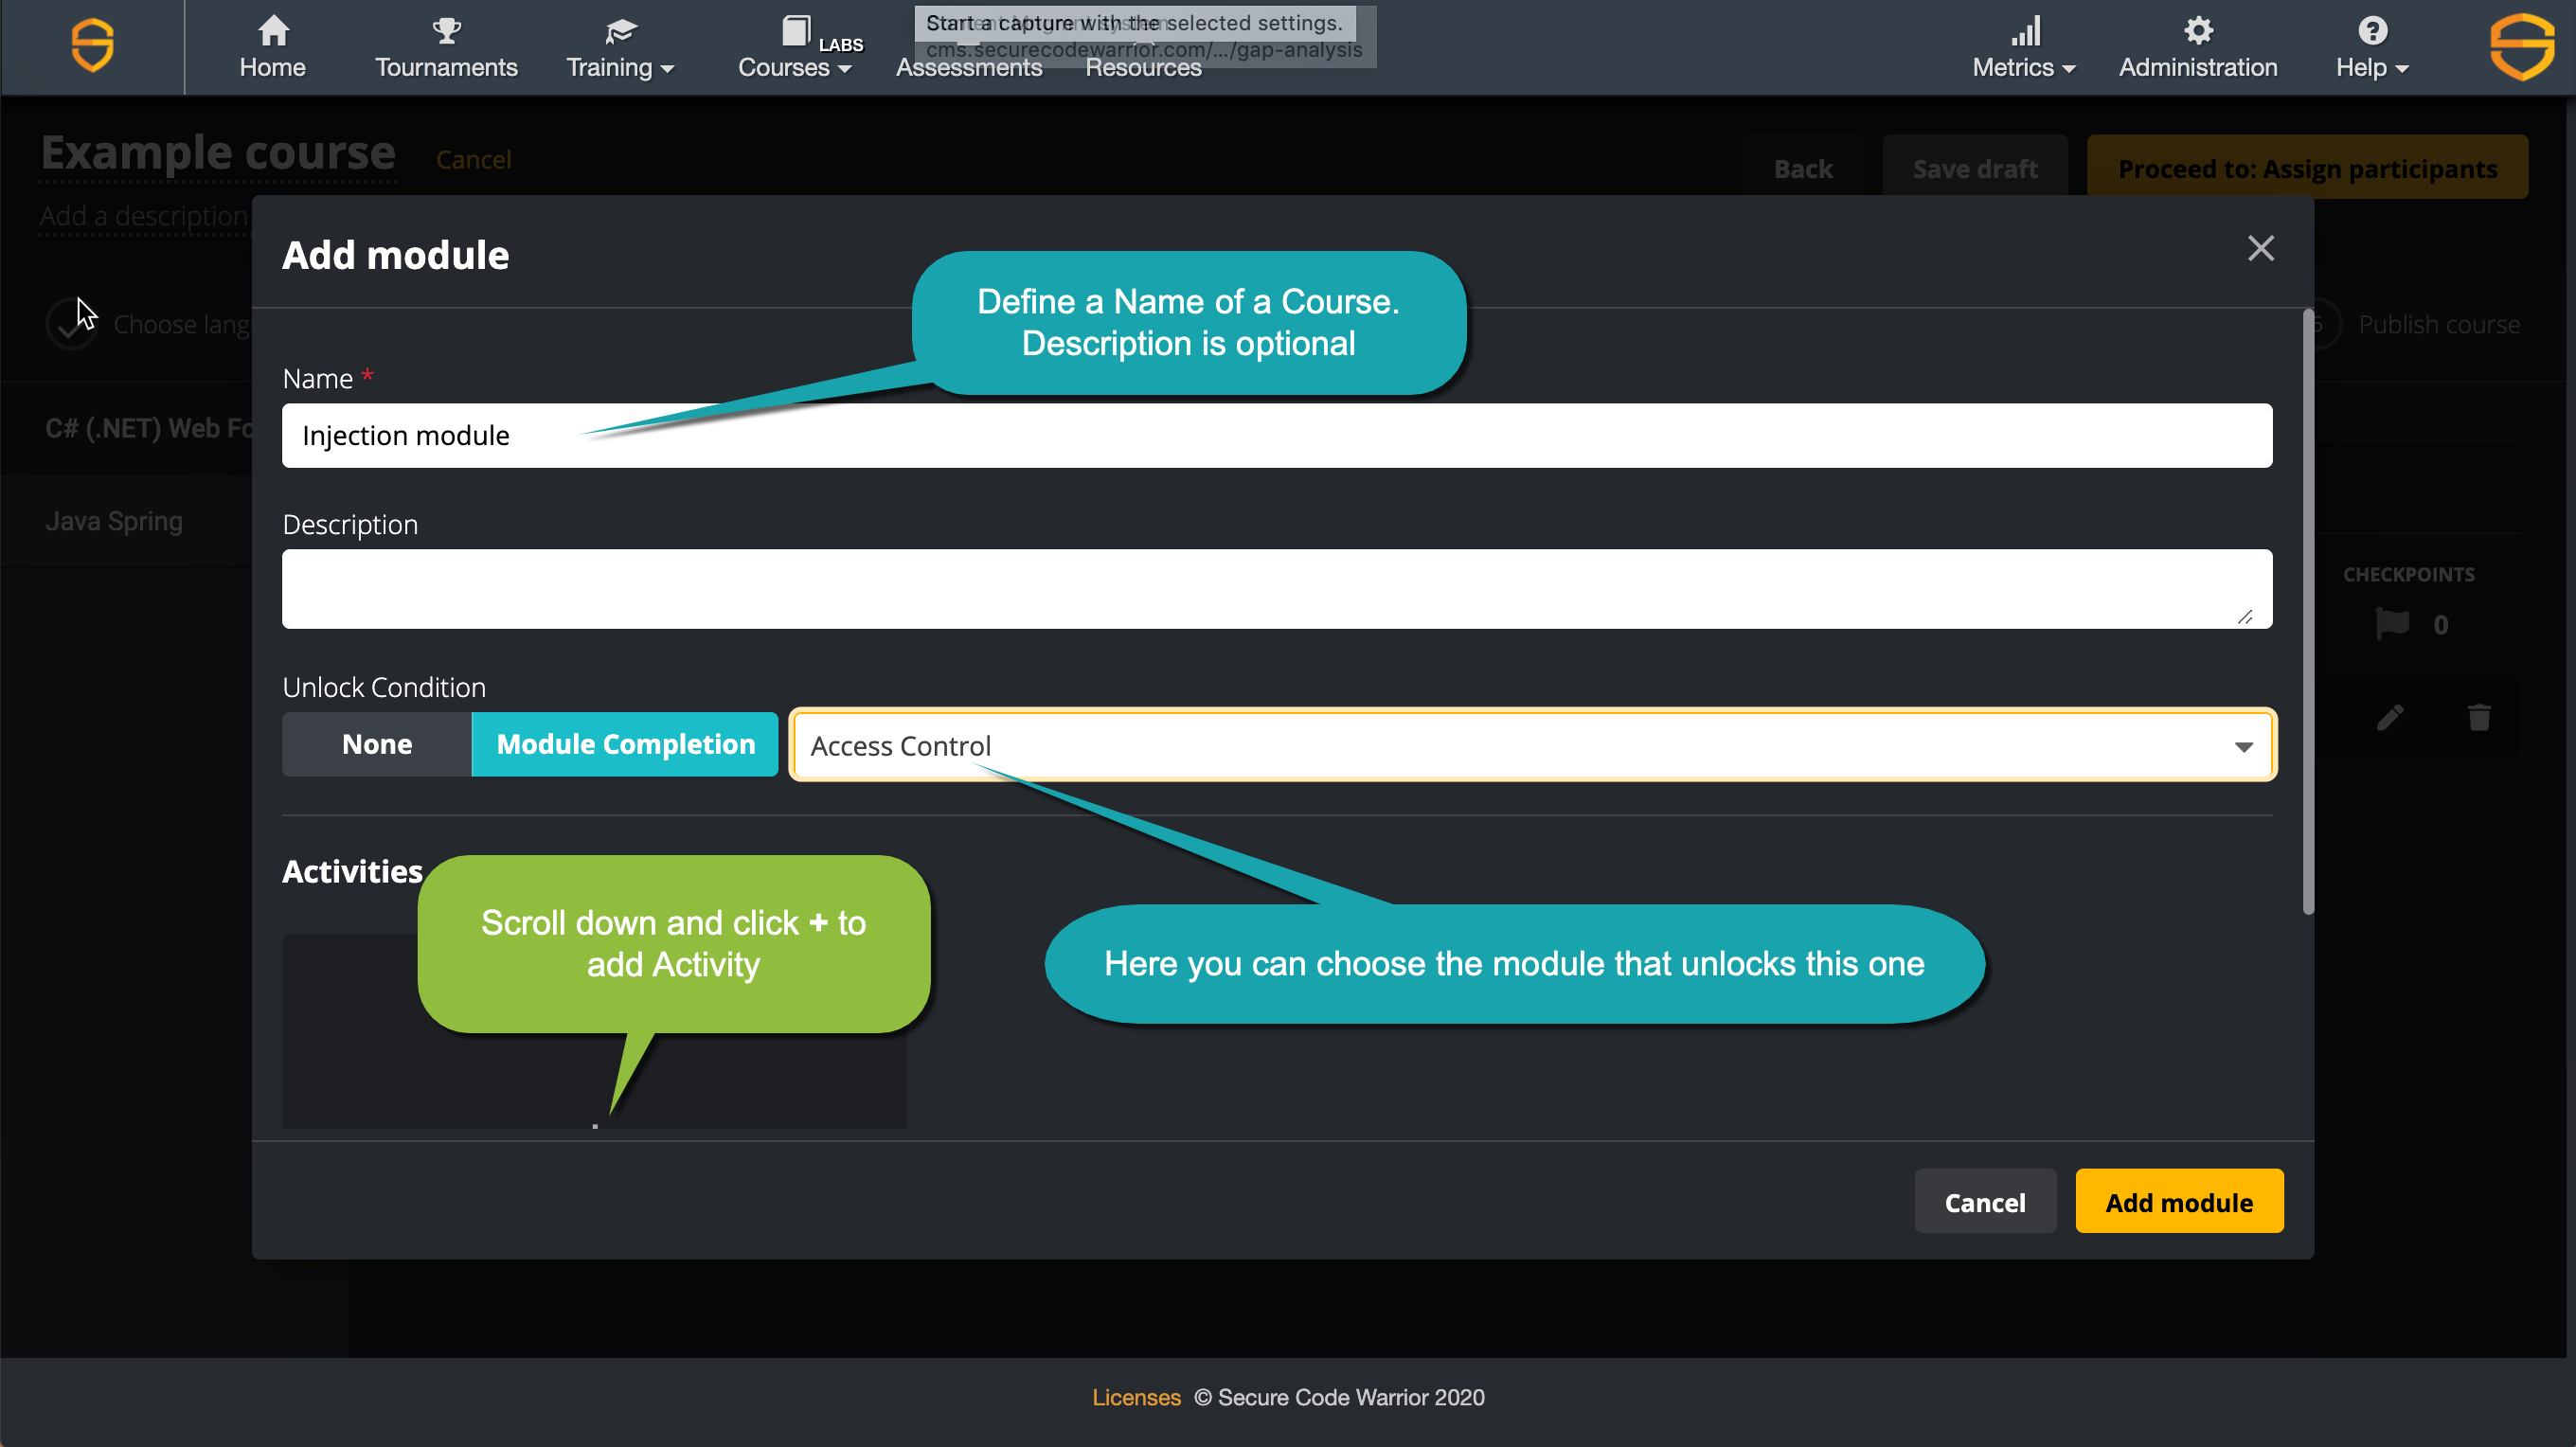Close the Add module dialog via X
Image resolution: width=2576 pixels, height=1447 pixels.
pyautogui.click(x=2260, y=248)
